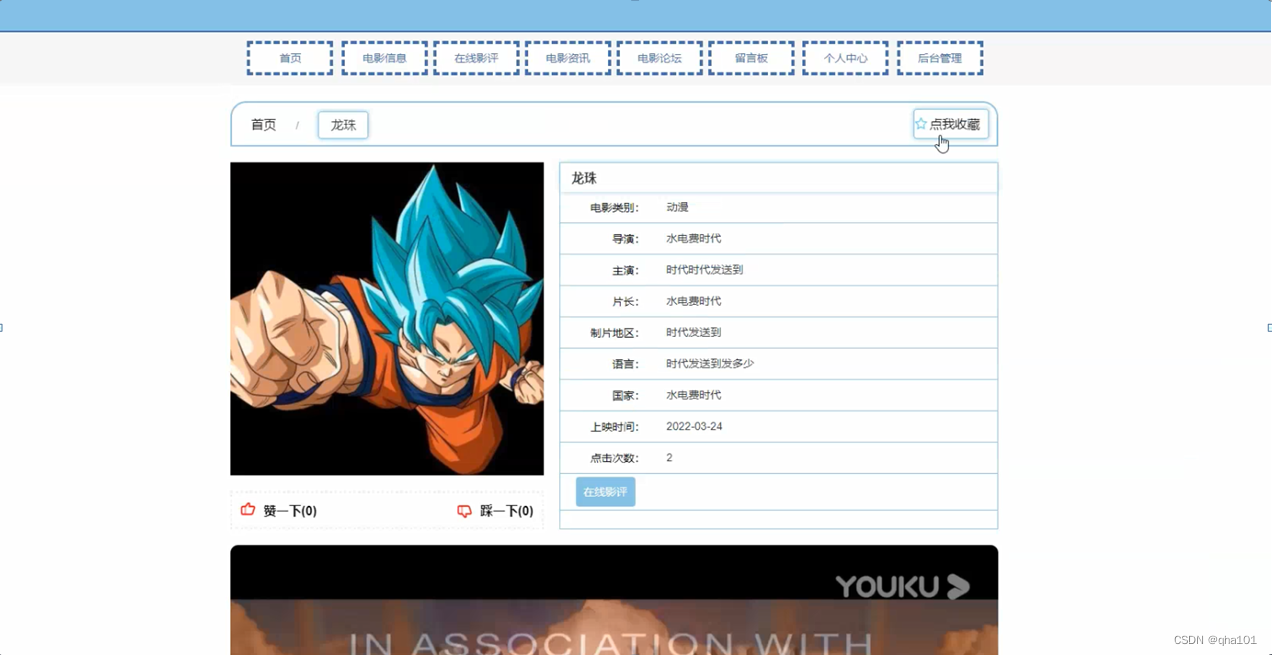The width and height of the screenshot is (1272, 655).
Task: Open the 电影信息 navigation item
Action: [384, 58]
